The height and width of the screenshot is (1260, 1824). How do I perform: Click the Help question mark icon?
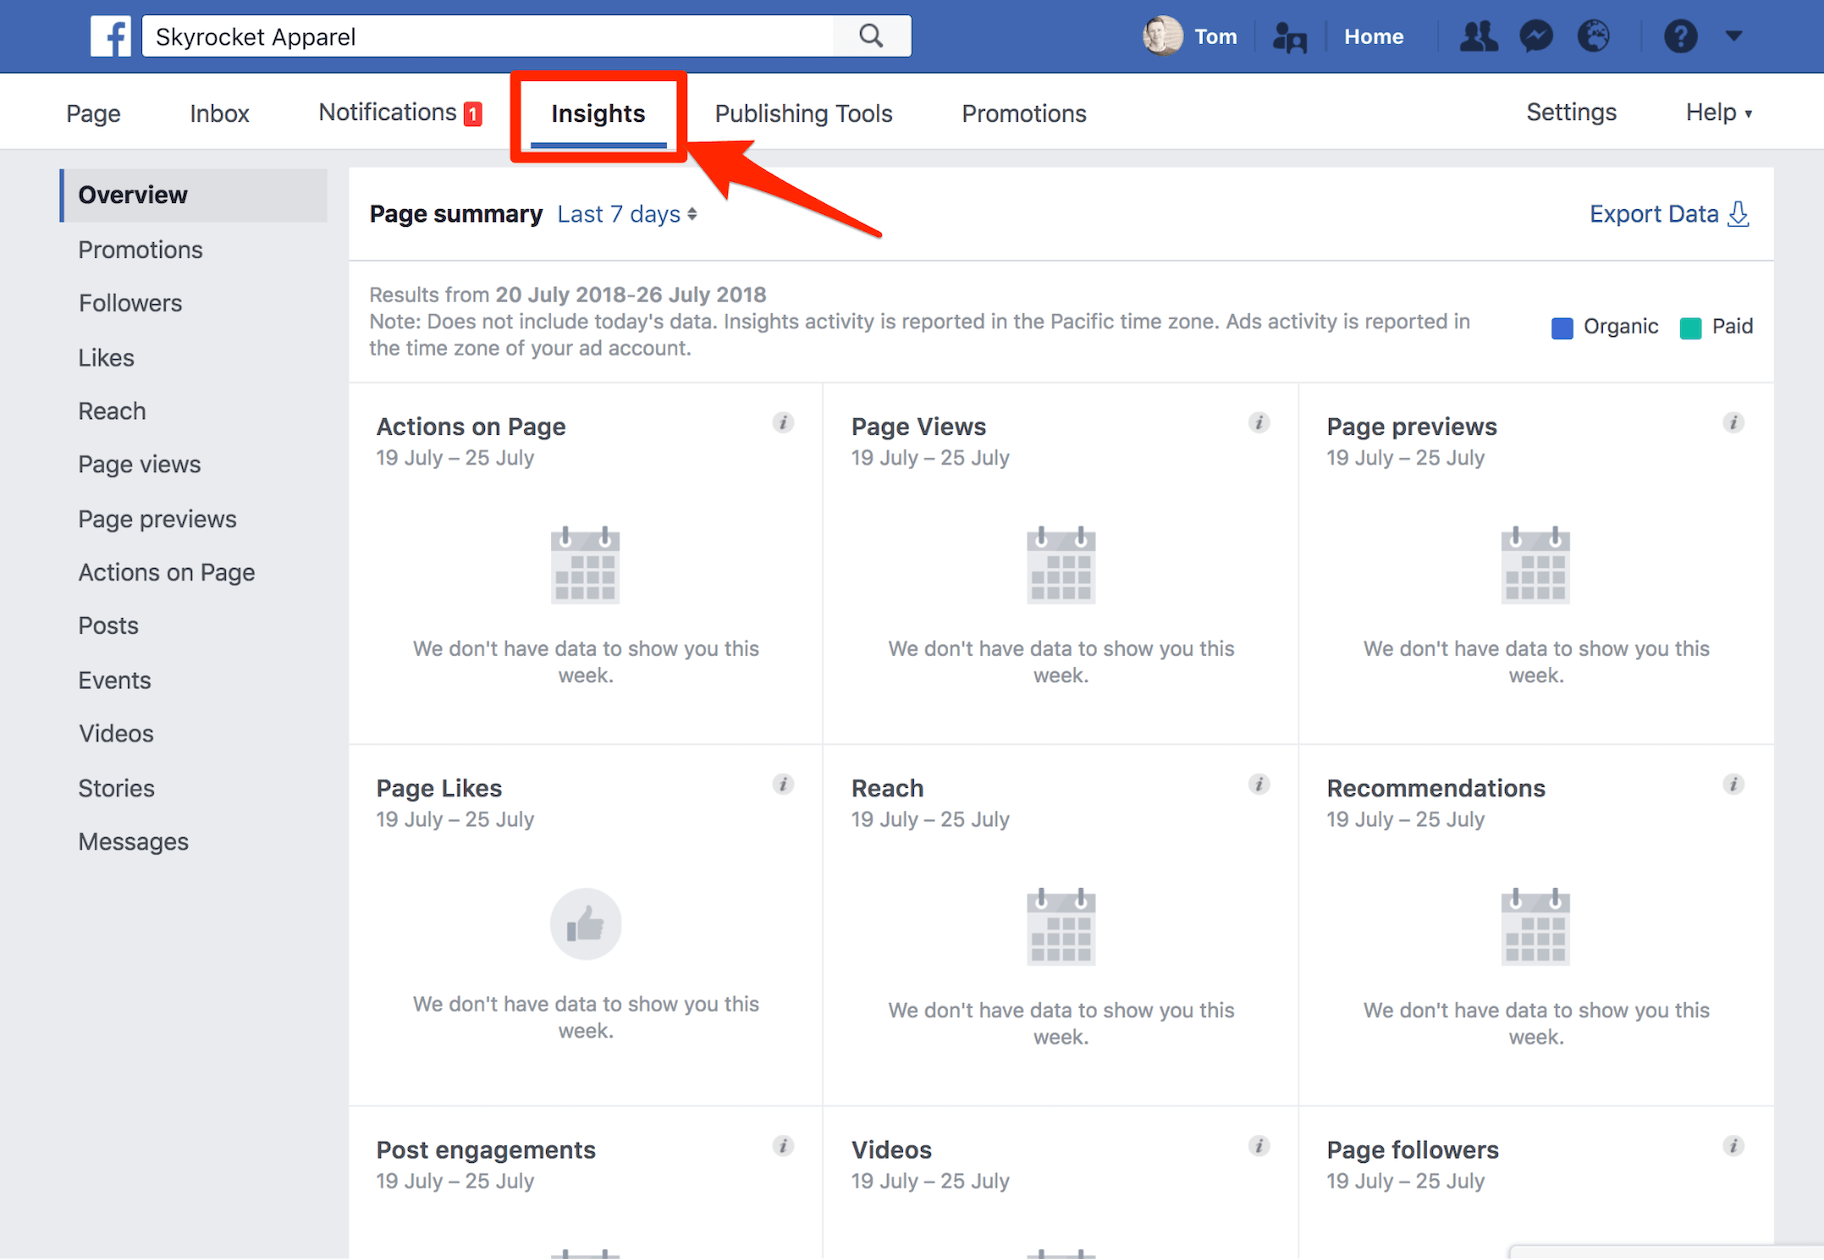point(1681,36)
